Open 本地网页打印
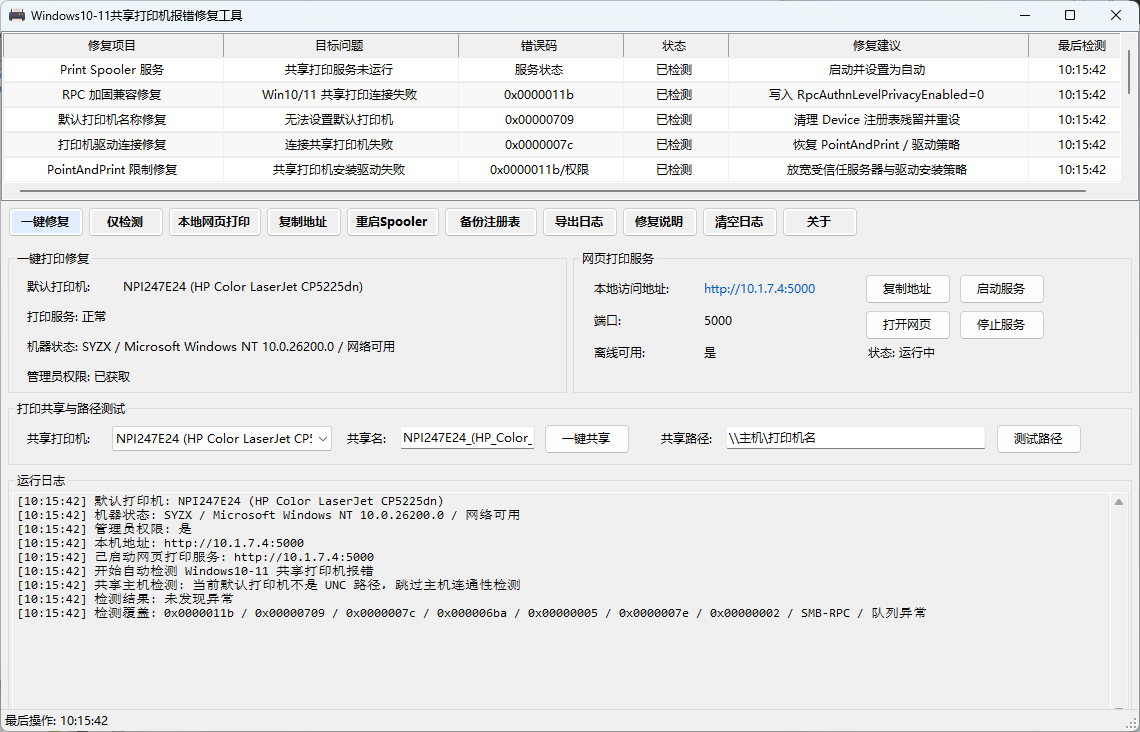This screenshot has height=732, width=1140. pos(214,222)
